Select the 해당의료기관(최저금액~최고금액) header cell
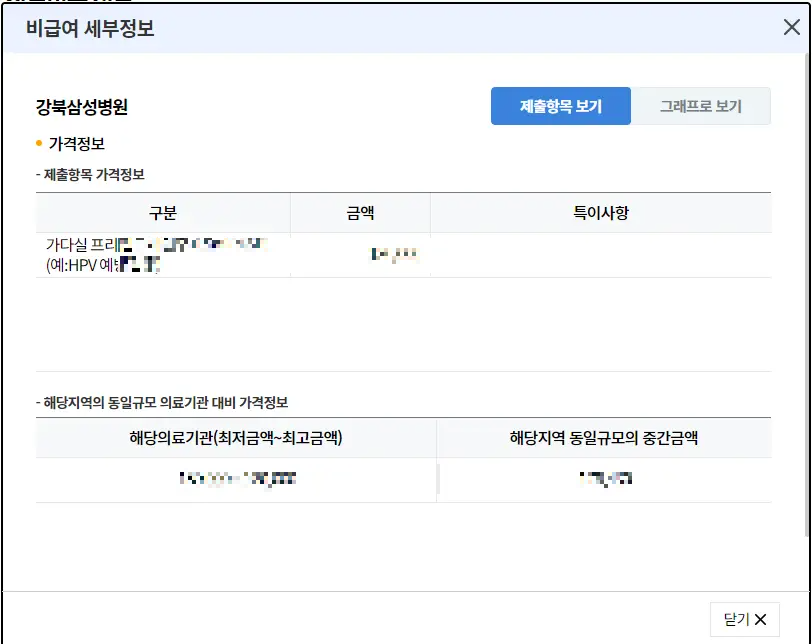The height and width of the screenshot is (644, 812). pyautogui.click(x=236, y=439)
